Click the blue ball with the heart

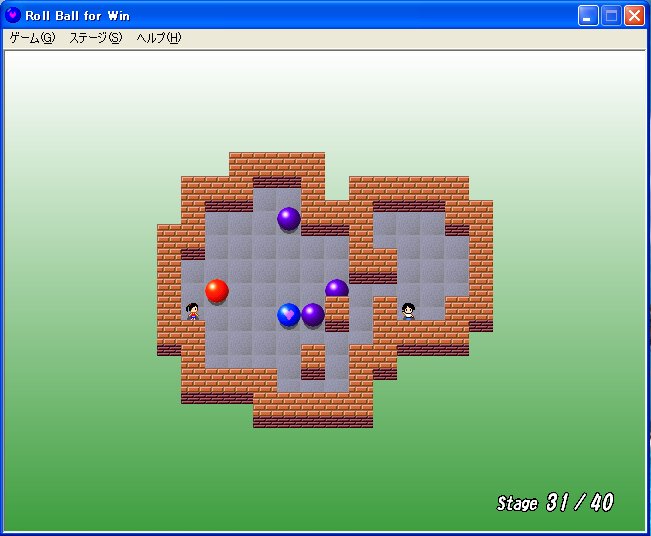(x=289, y=315)
